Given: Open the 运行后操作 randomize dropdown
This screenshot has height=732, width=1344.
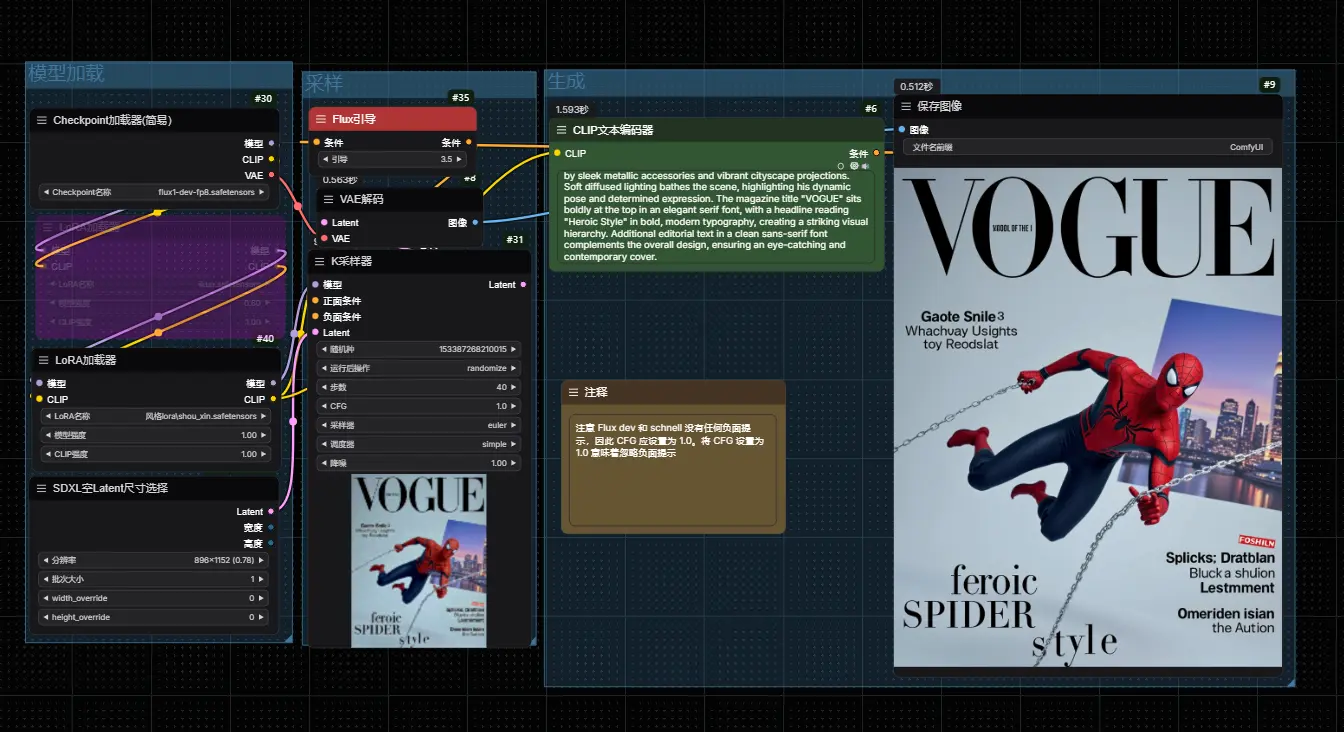Looking at the screenshot, I should [x=419, y=368].
